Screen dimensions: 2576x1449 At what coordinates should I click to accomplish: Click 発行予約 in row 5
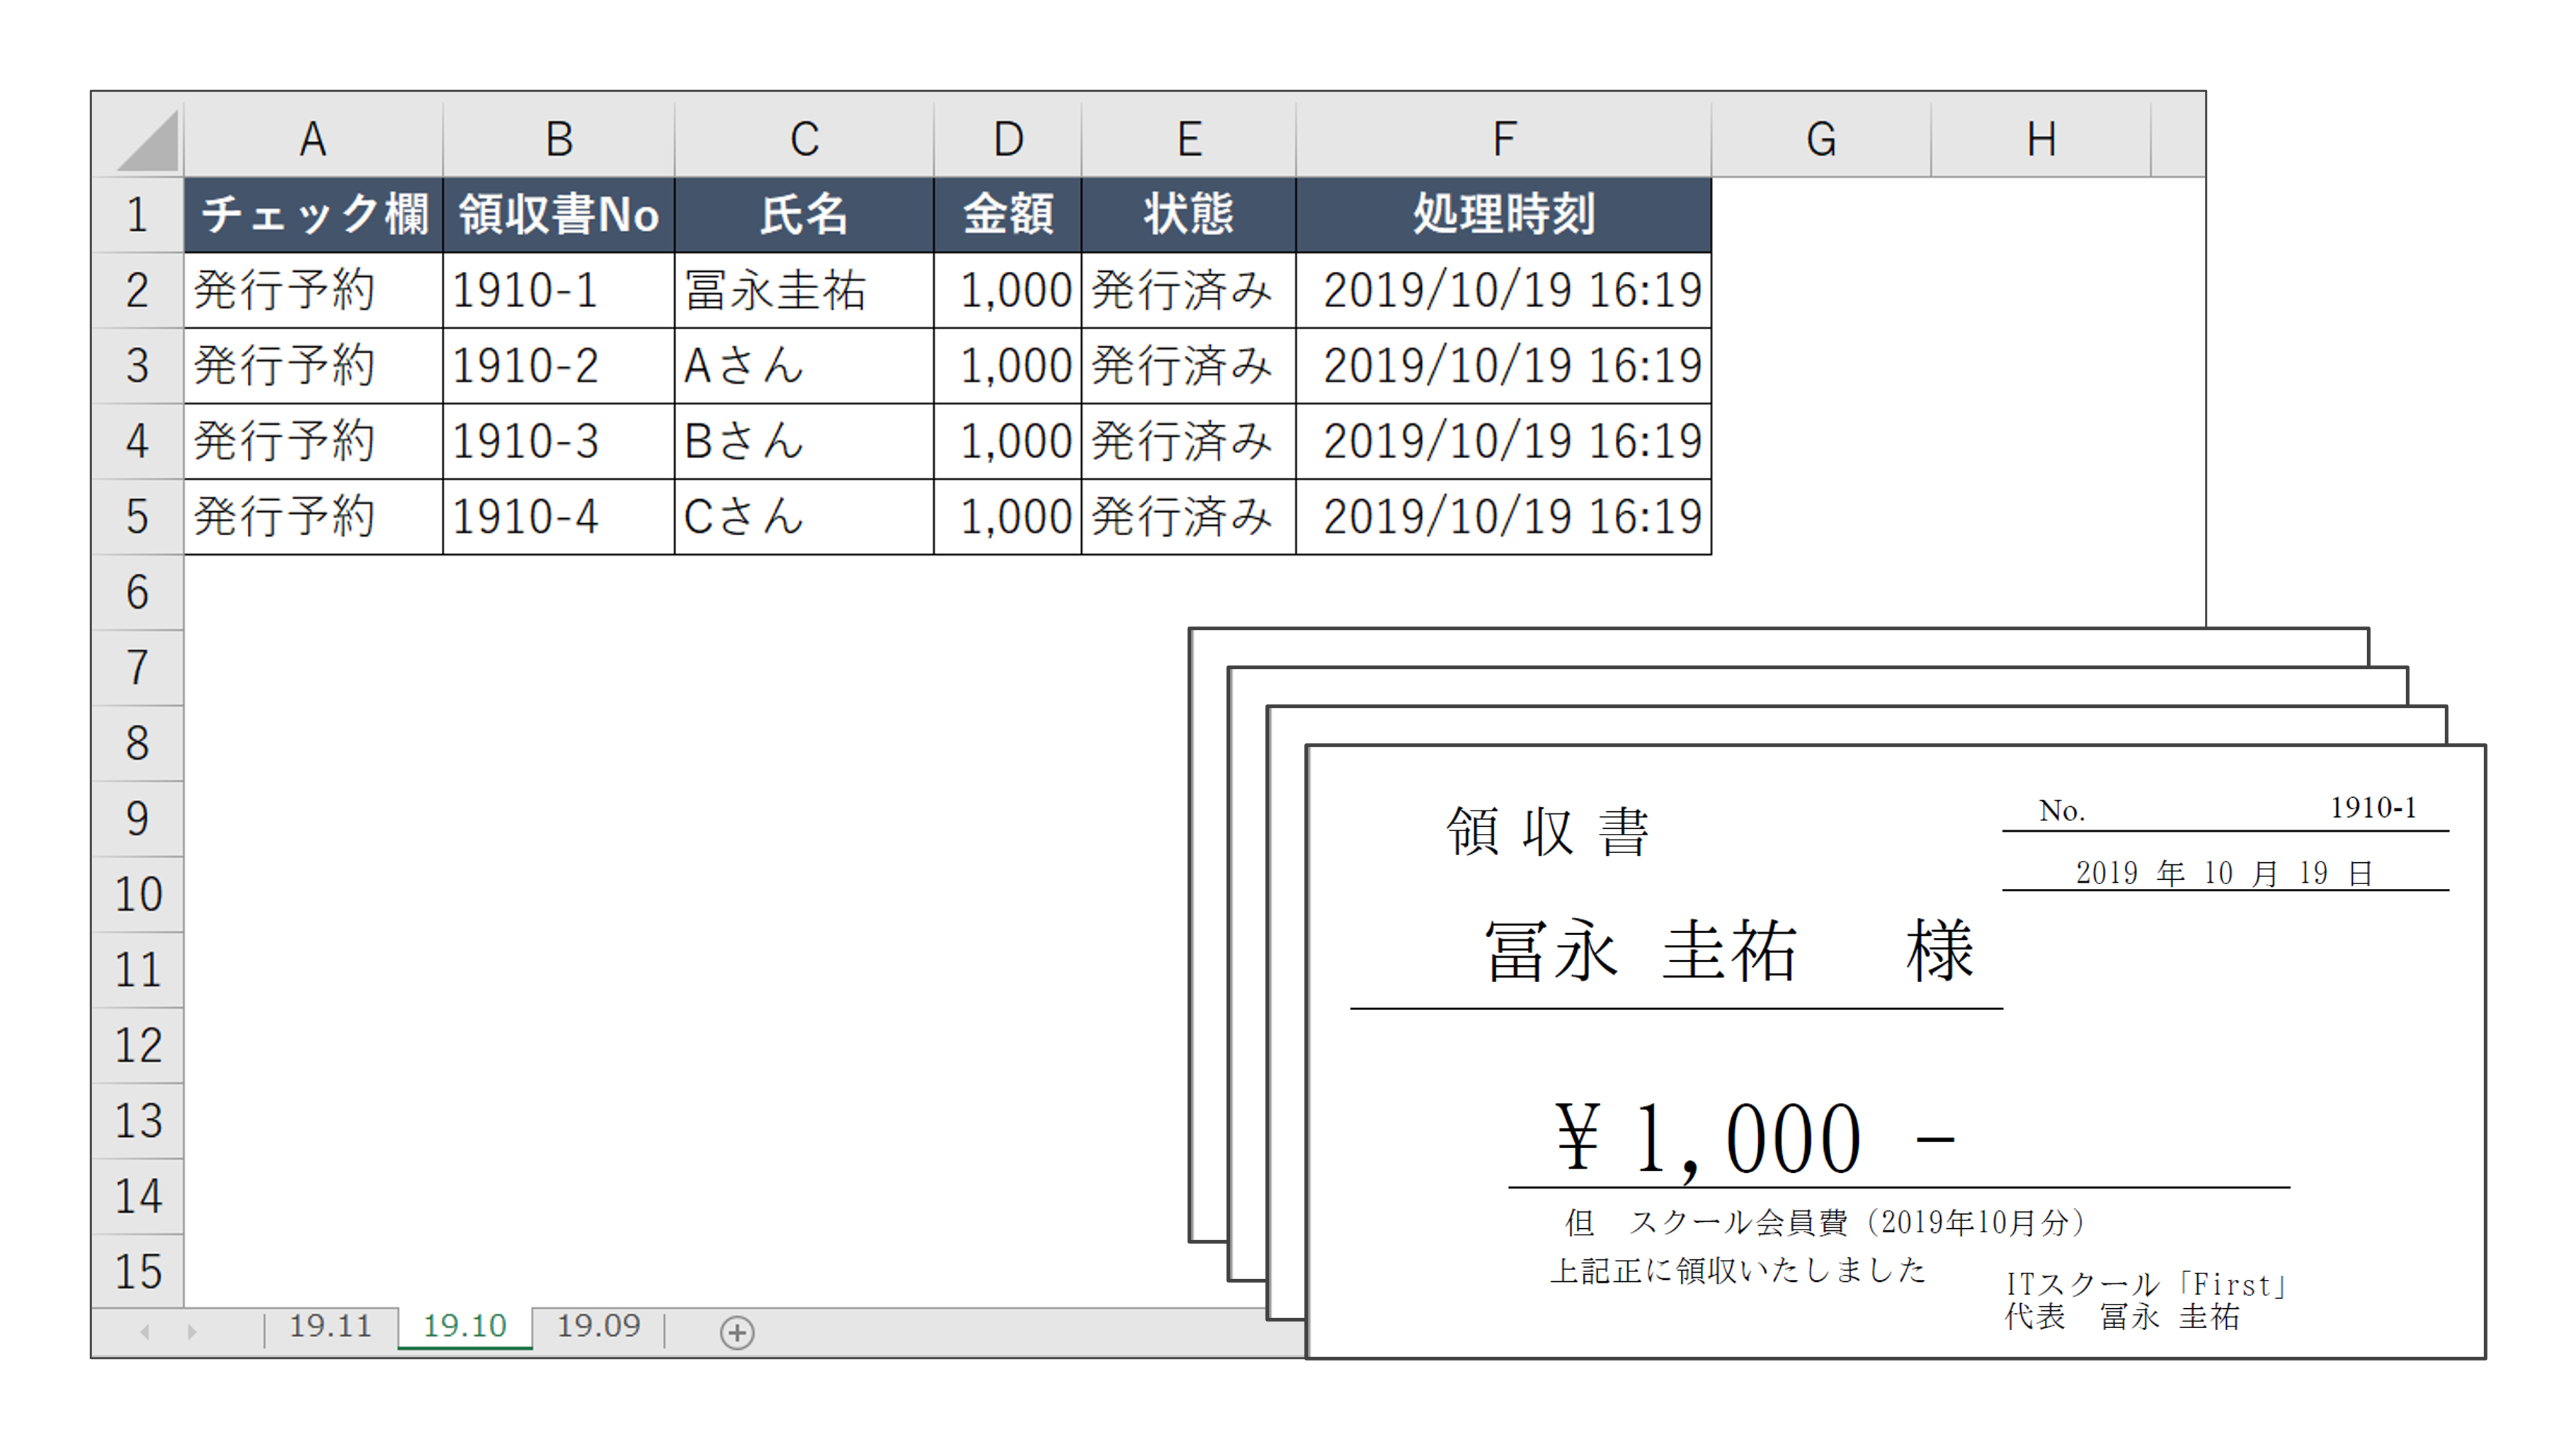click(x=313, y=517)
